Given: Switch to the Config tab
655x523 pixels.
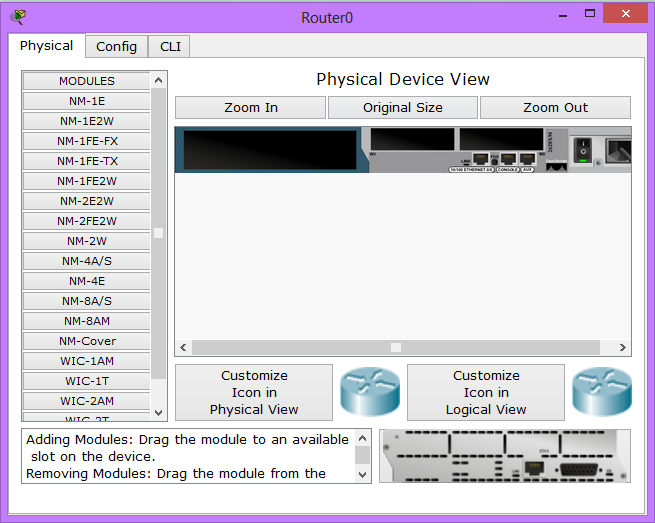Looking at the screenshot, I should [x=117, y=46].
